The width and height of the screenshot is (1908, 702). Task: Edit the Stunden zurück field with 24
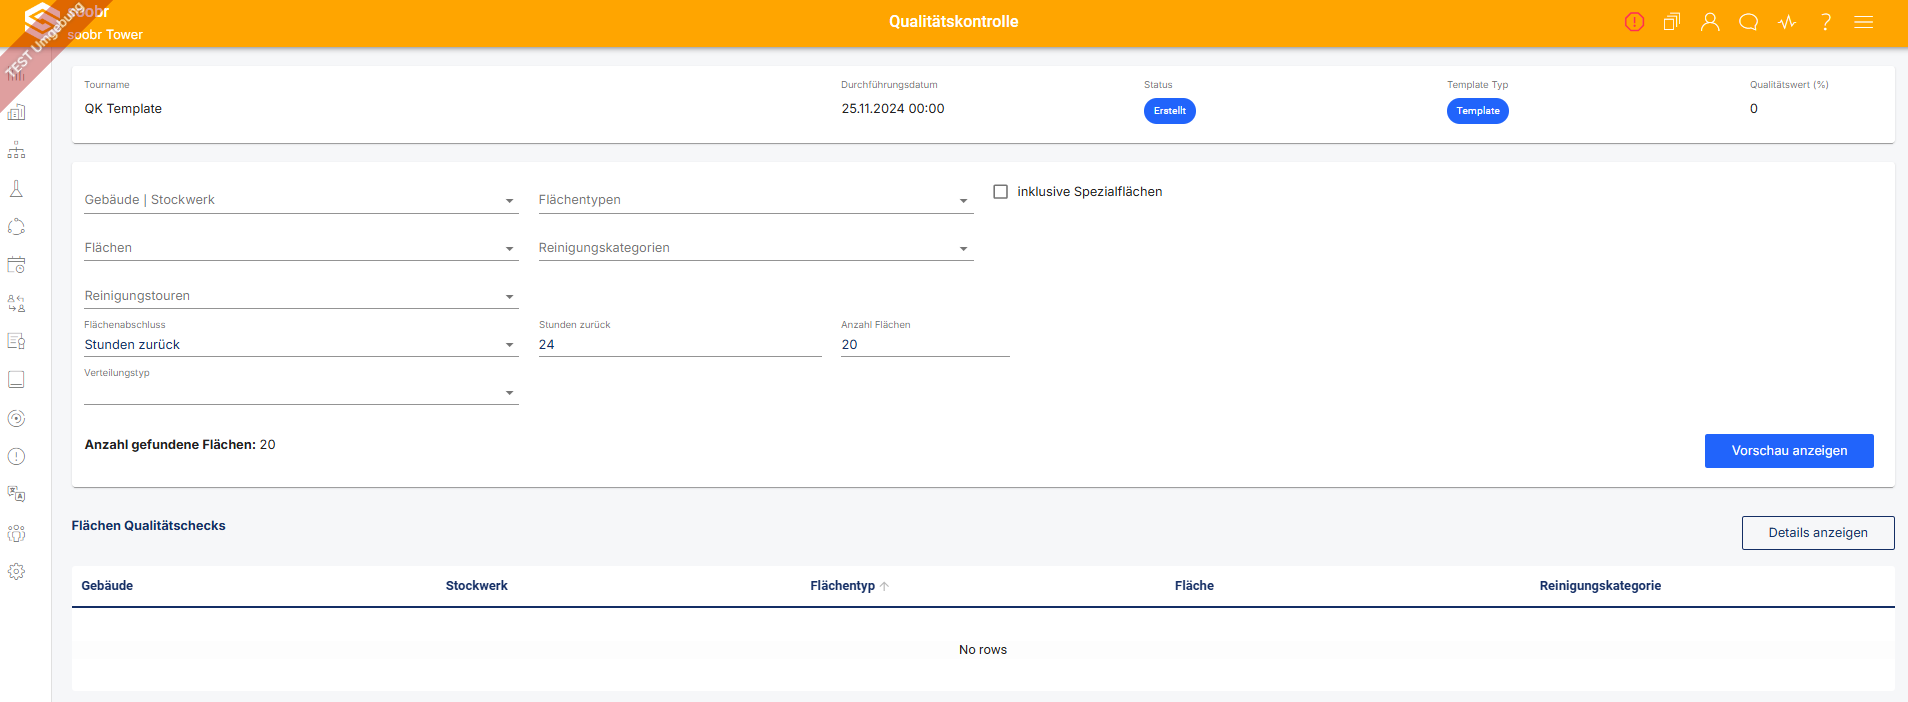[x=680, y=344]
